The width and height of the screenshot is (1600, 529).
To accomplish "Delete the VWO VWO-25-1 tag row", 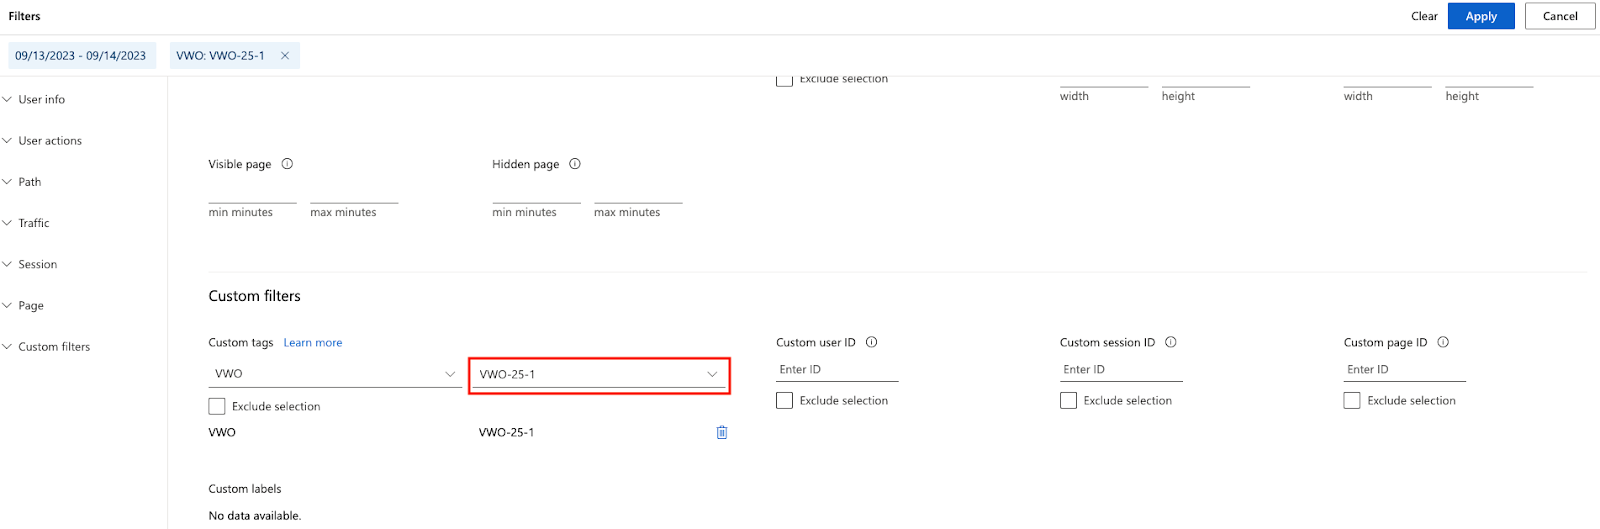I will click(x=722, y=432).
